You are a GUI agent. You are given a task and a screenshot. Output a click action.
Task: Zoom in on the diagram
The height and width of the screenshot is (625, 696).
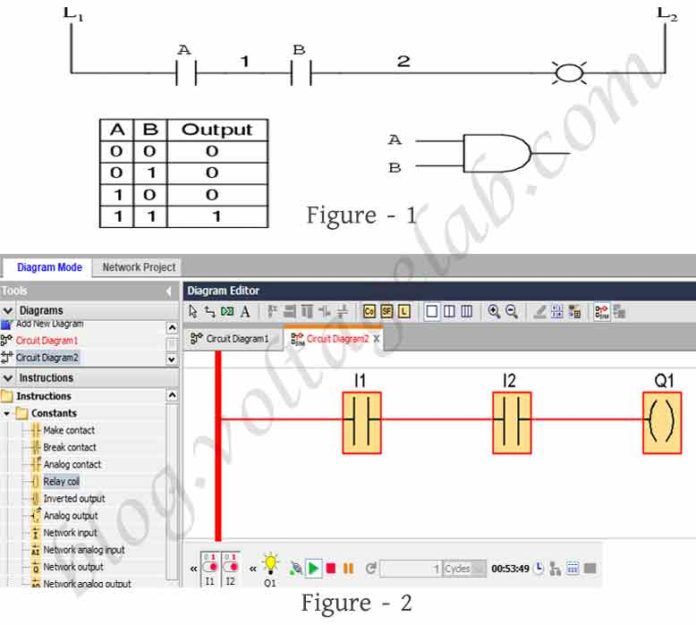coord(494,312)
